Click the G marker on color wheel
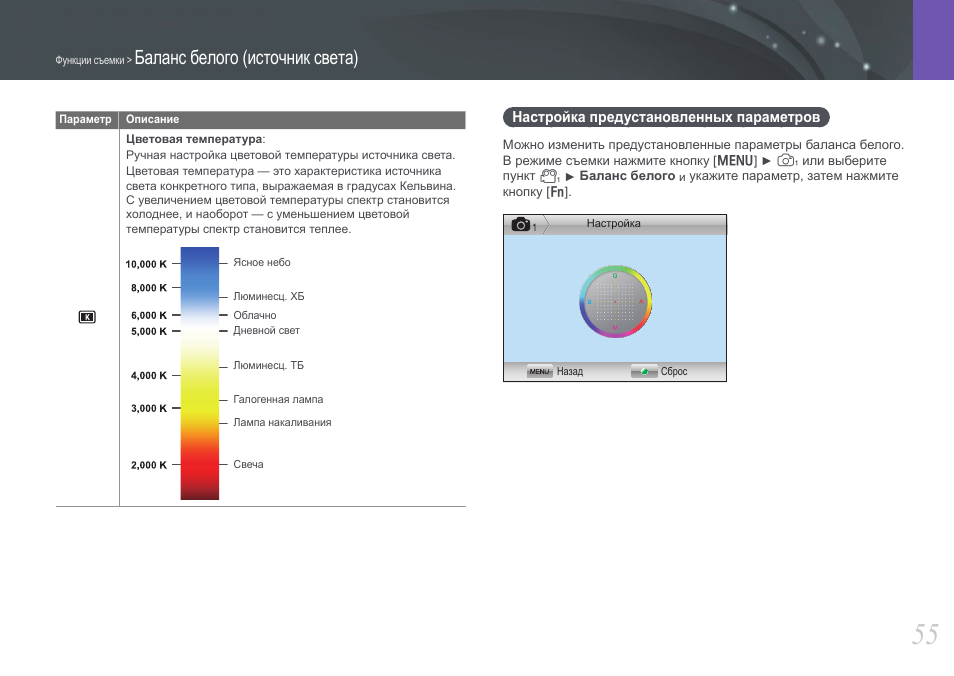Viewport: 954px width, 676px height. coord(615,275)
